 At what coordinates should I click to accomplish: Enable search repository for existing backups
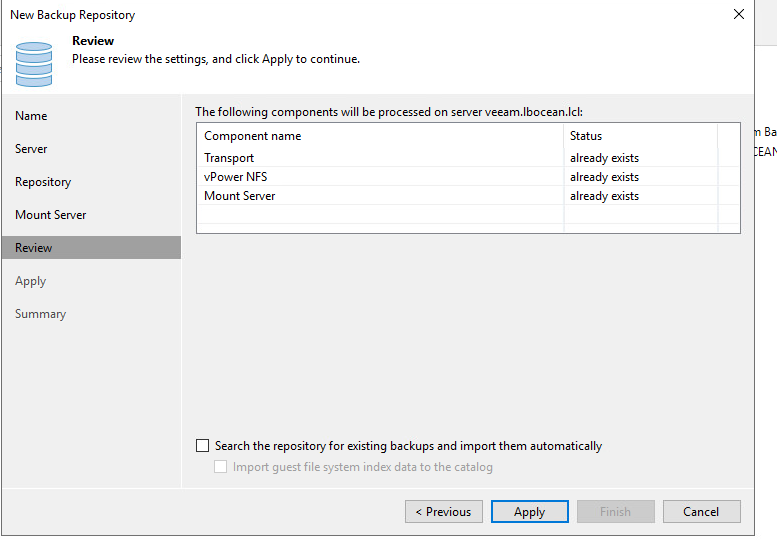[x=204, y=446]
